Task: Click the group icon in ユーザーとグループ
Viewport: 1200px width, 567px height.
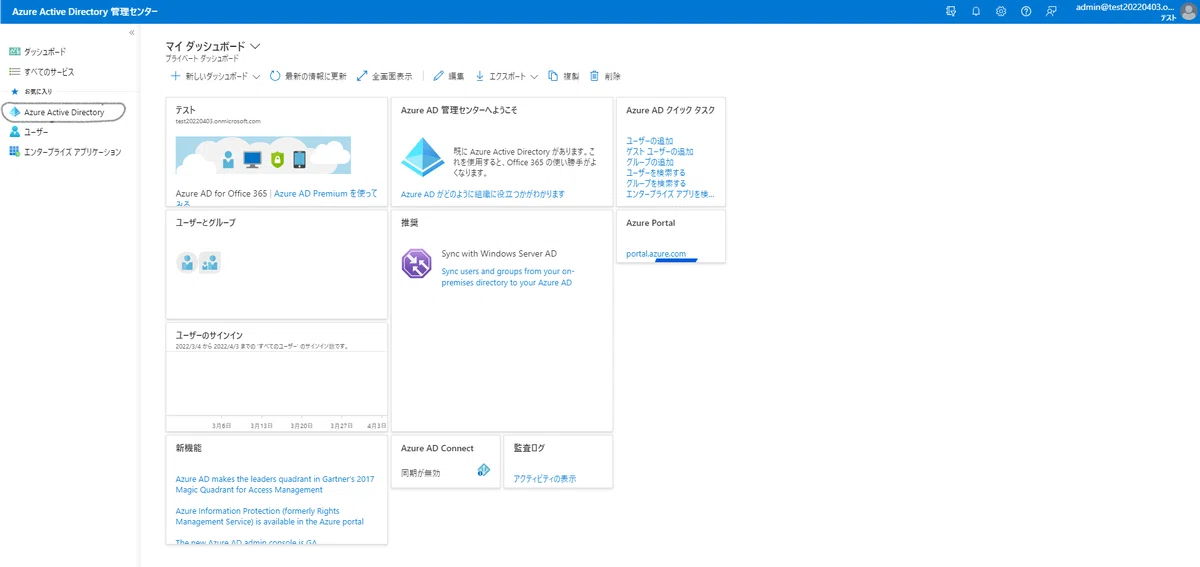Action: point(210,263)
